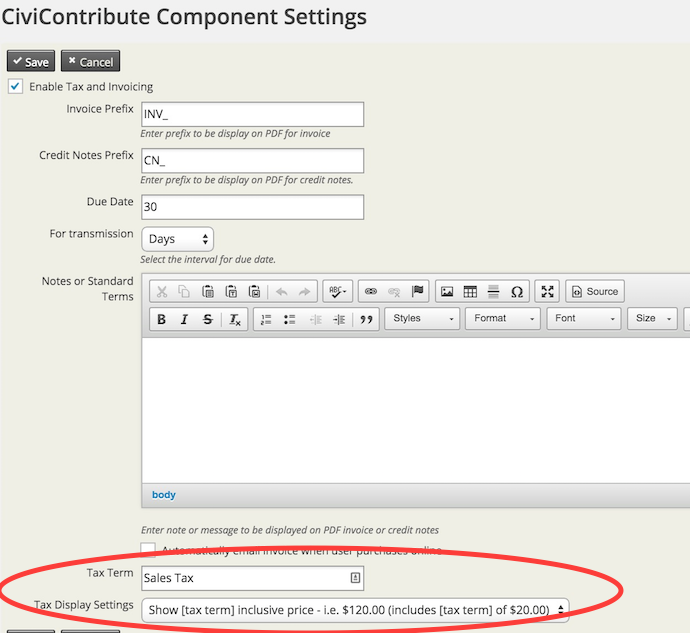The width and height of the screenshot is (690, 633).
Task: Check automatically email invoice option
Action: tap(149, 550)
